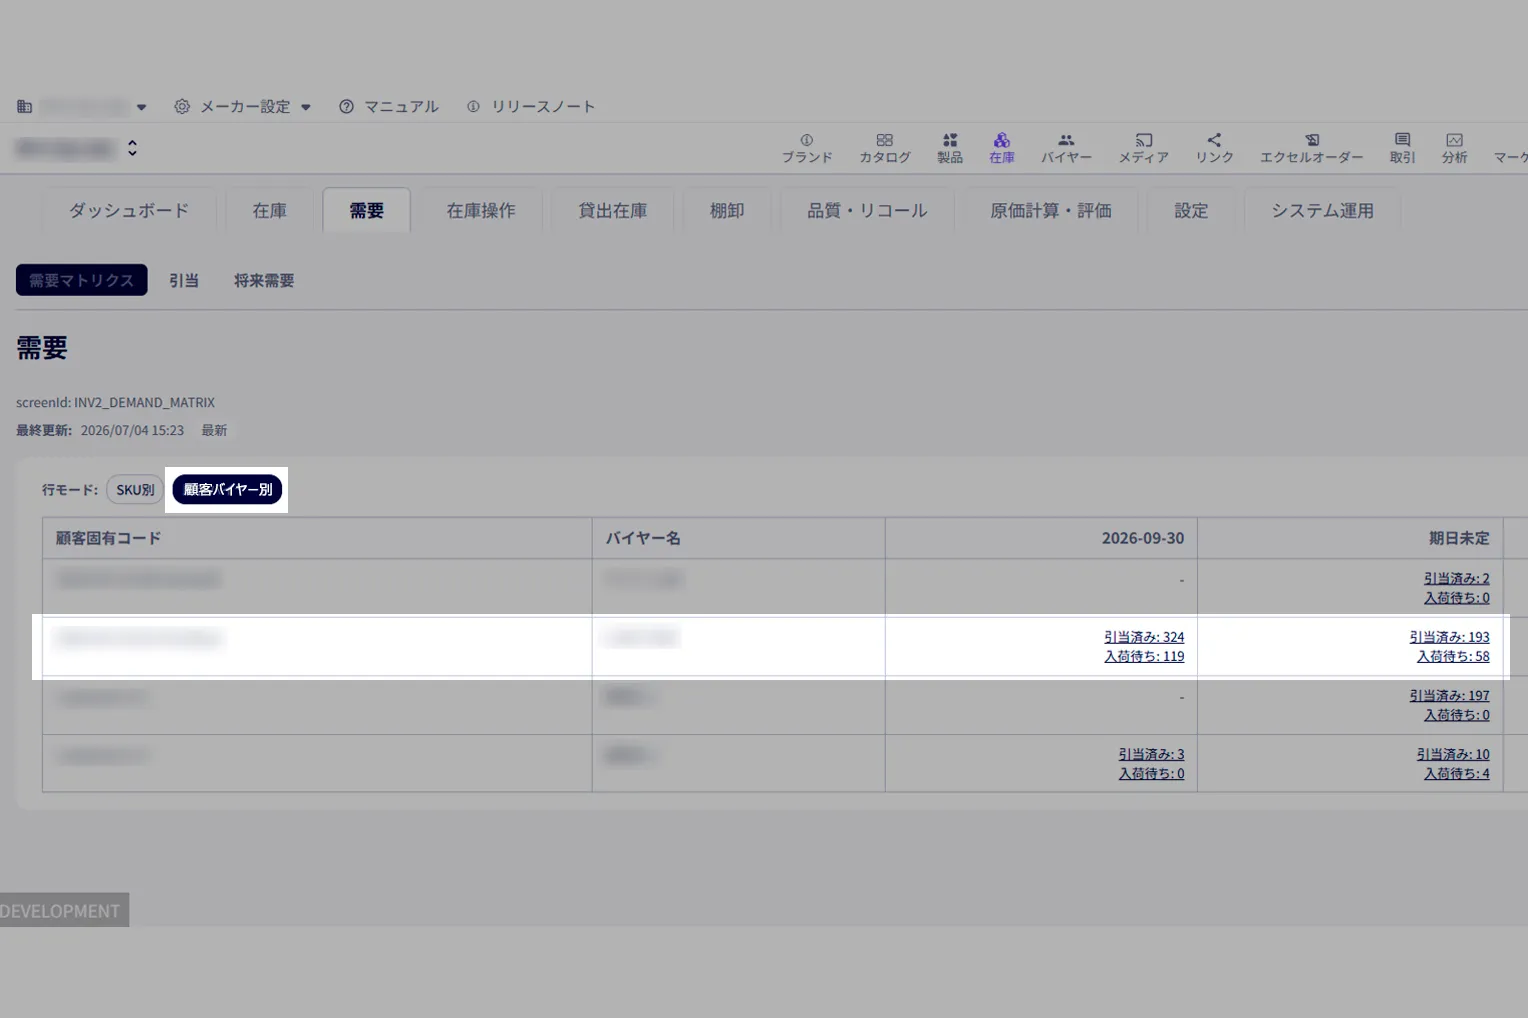Open the 分析 navigation icon

1454,148
